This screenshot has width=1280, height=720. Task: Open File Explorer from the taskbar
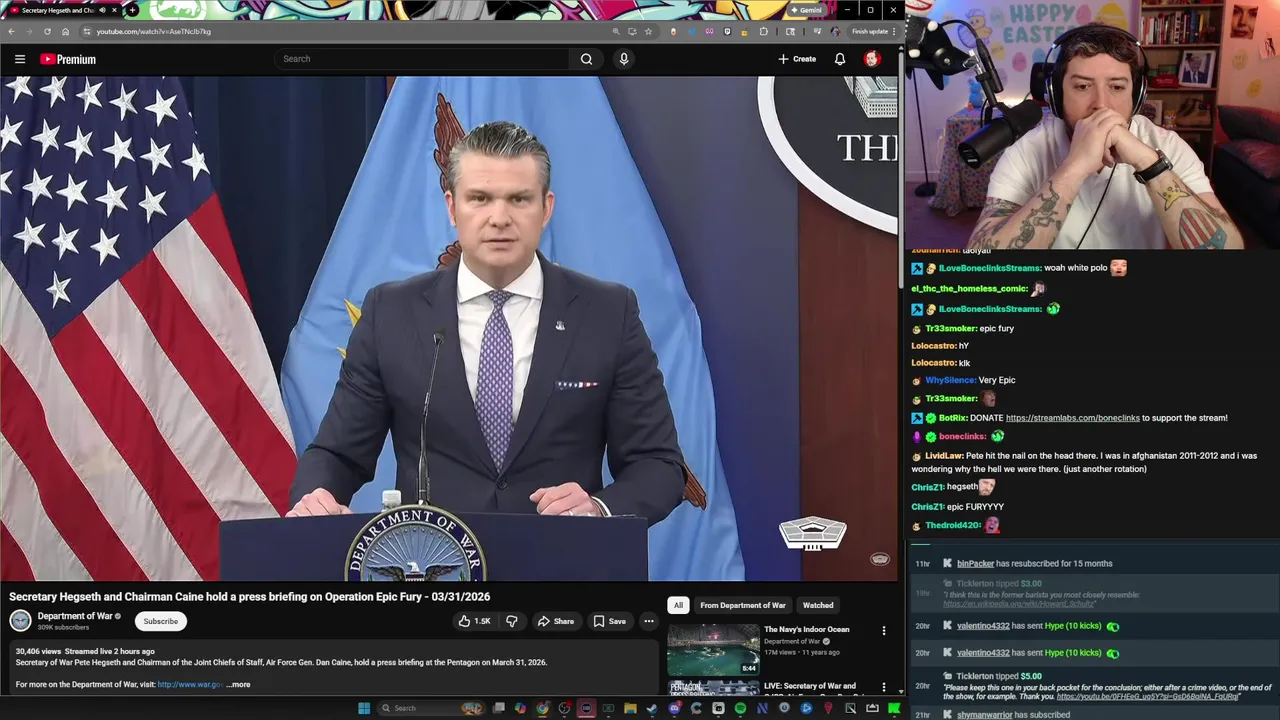coord(630,708)
